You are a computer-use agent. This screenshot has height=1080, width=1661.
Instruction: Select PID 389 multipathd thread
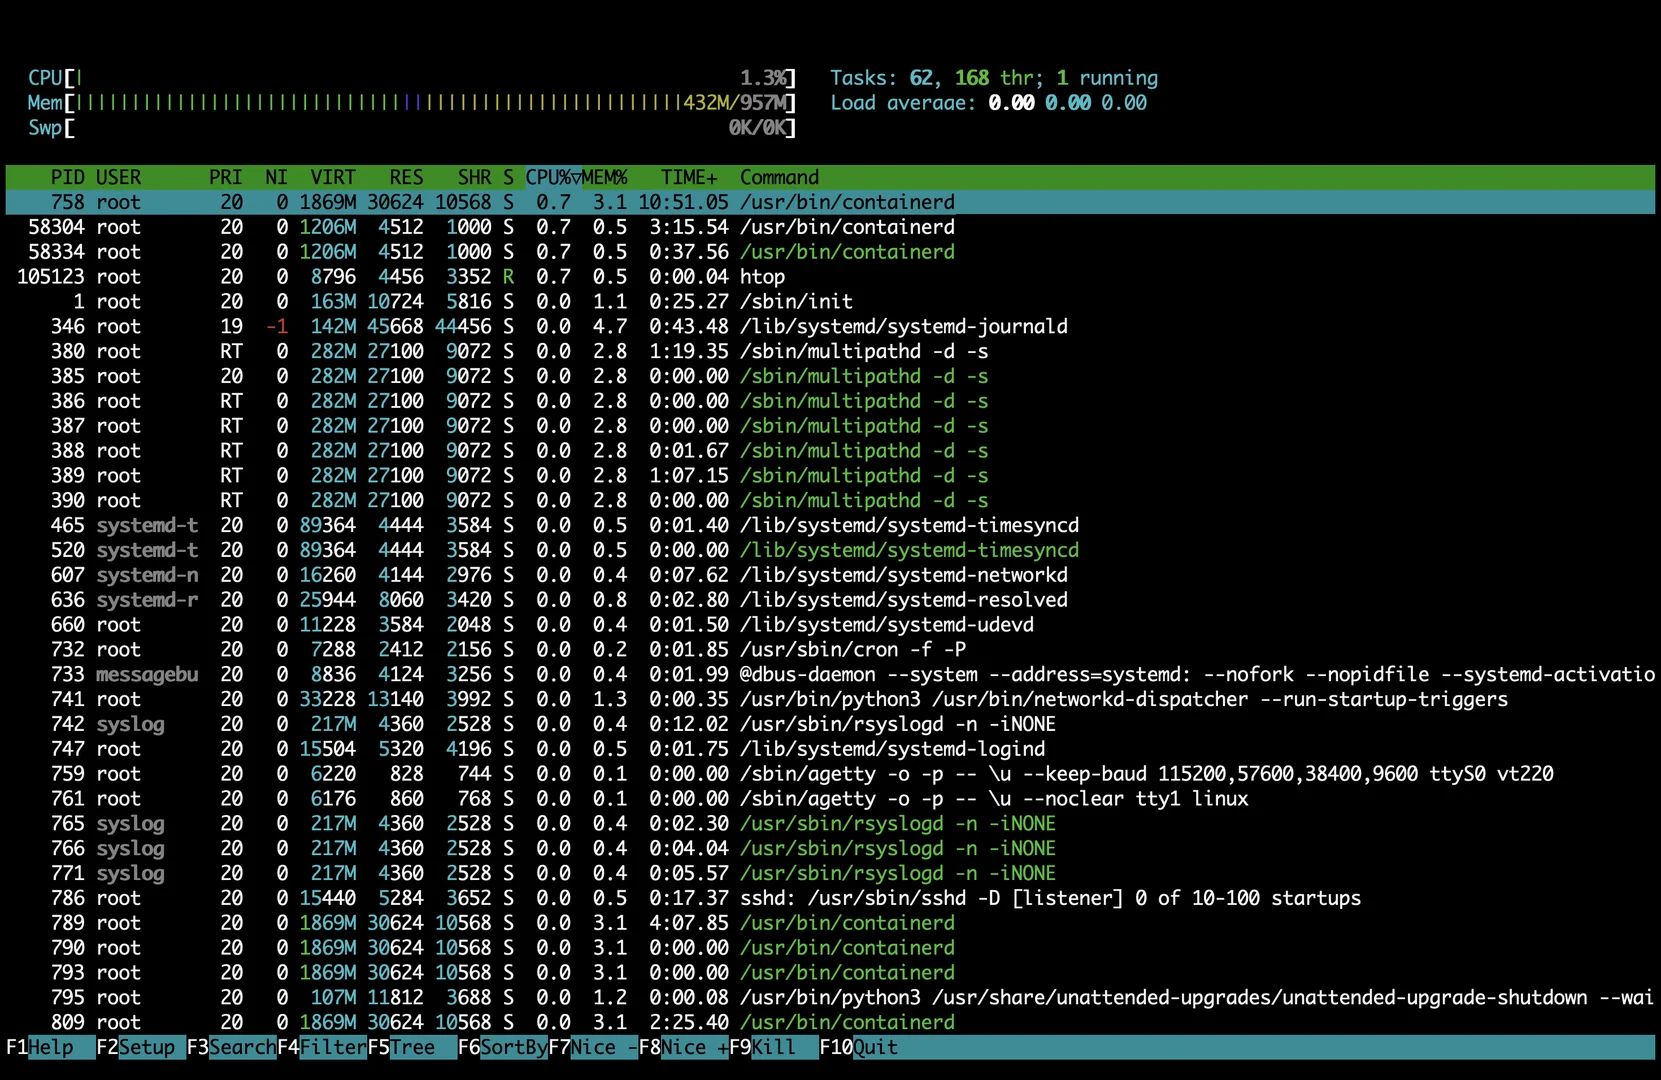(830, 476)
